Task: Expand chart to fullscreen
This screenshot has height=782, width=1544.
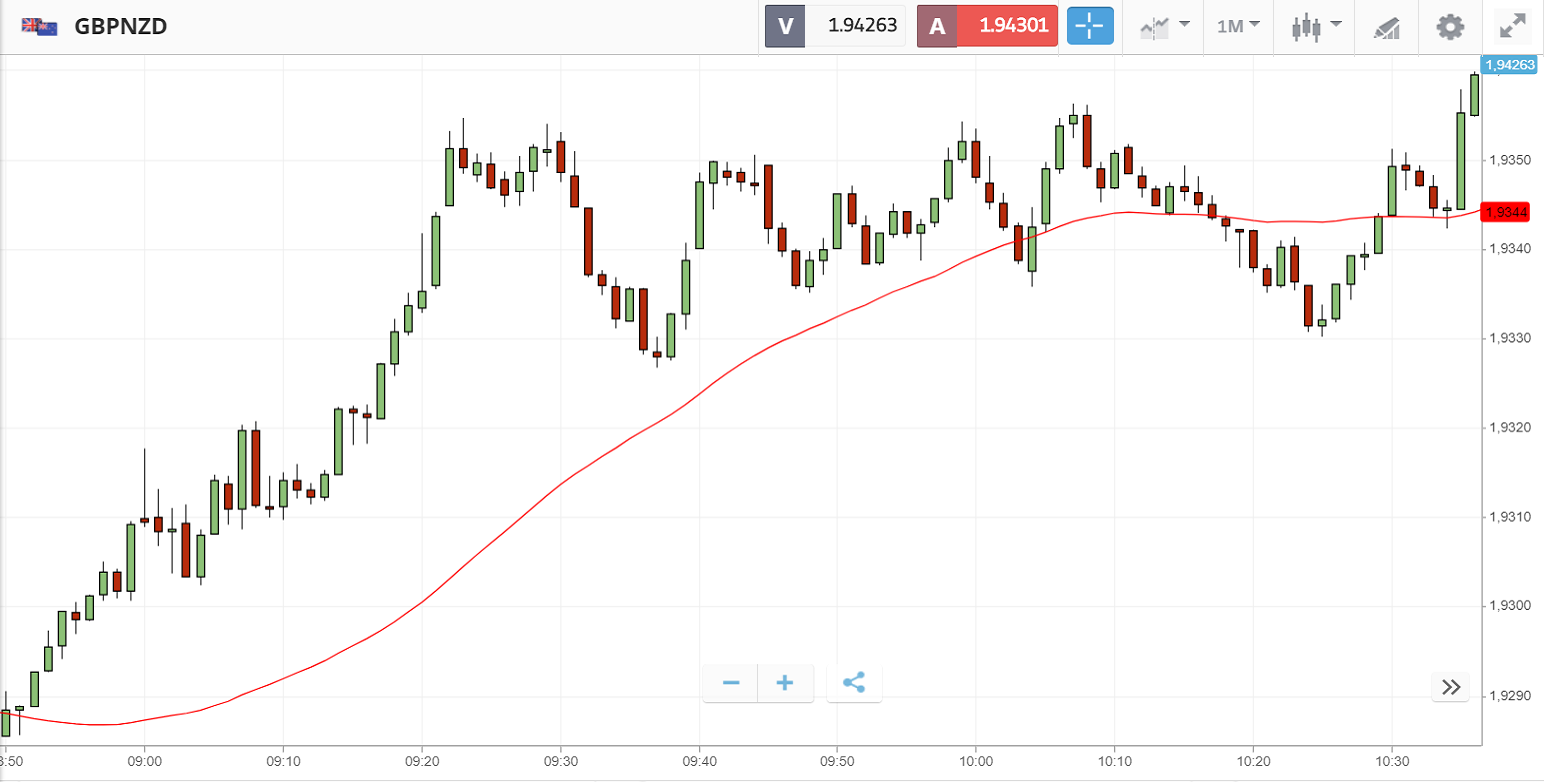Action: (x=1511, y=26)
